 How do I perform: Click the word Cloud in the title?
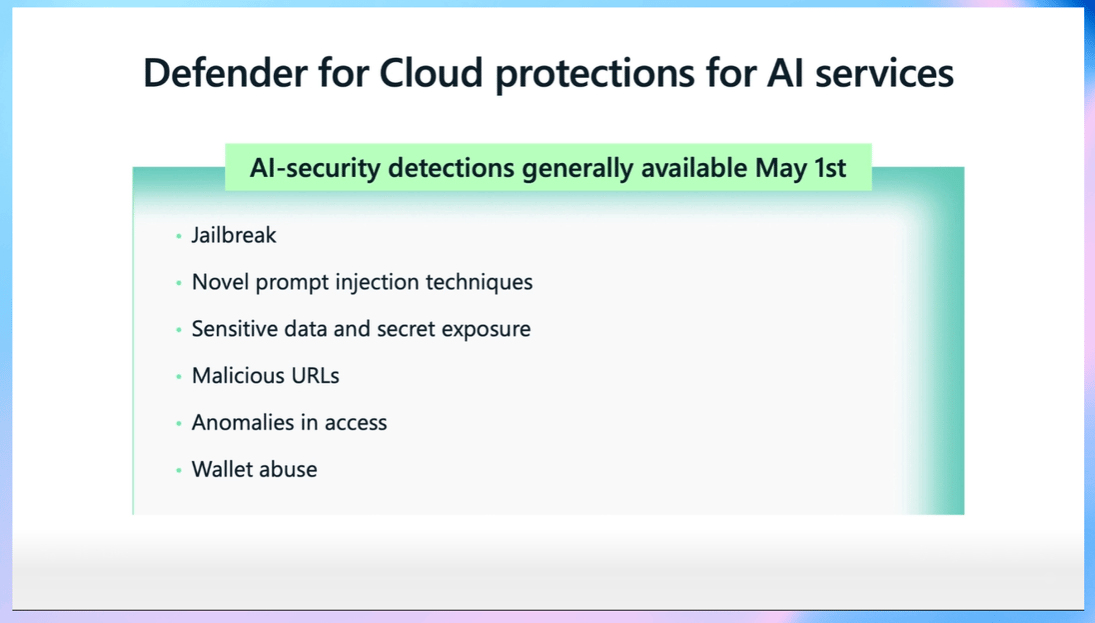point(431,73)
